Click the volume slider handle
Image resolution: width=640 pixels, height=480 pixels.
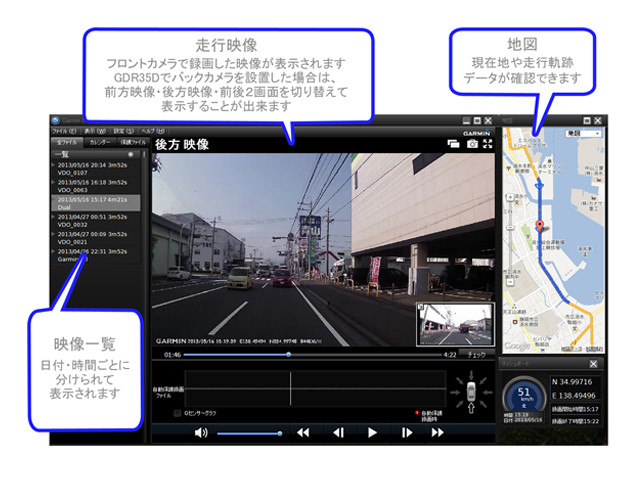click(x=280, y=433)
